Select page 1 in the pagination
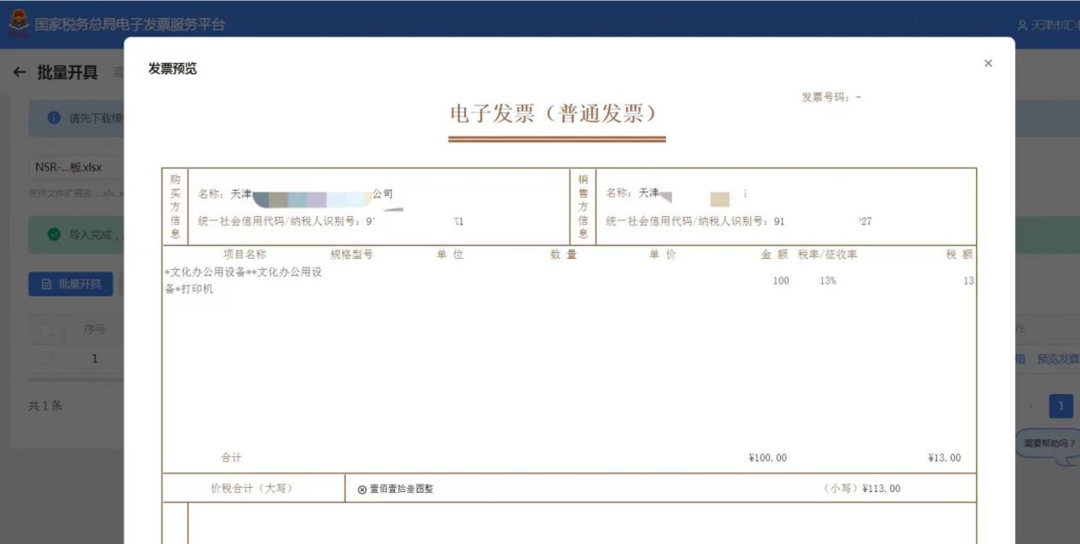The height and width of the screenshot is (544, 1080). [x=1060, y=406]
